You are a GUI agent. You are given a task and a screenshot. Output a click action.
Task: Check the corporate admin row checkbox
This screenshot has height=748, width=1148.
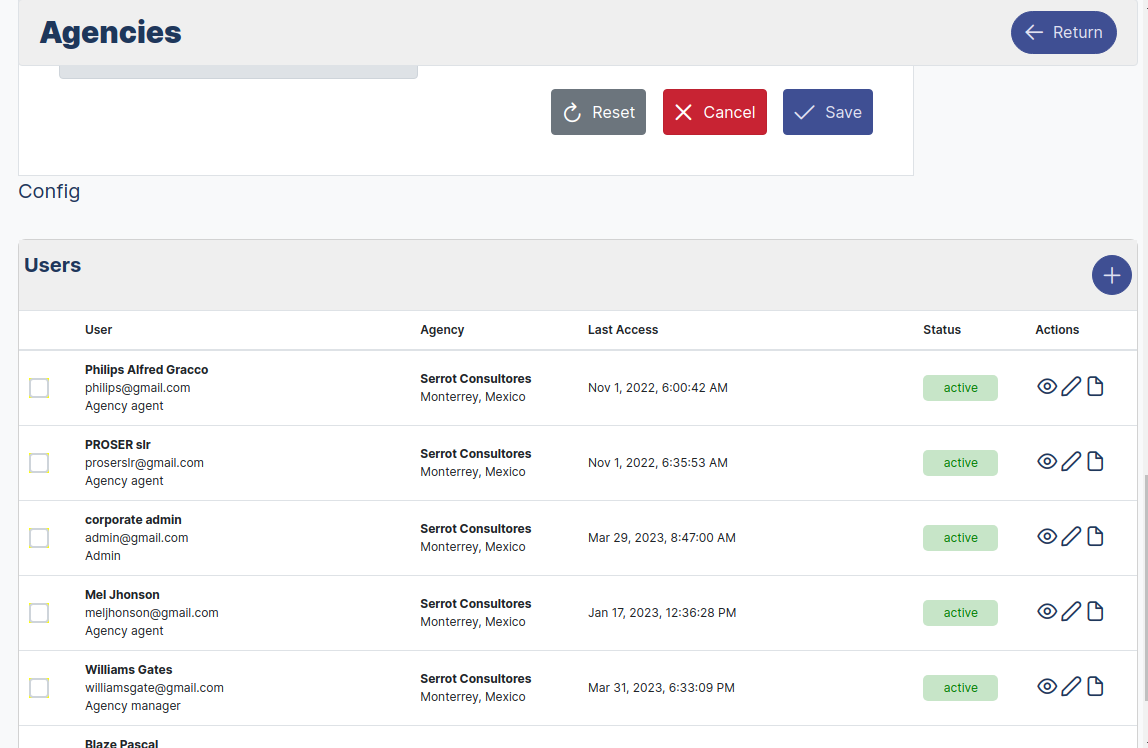click(39, 537)
